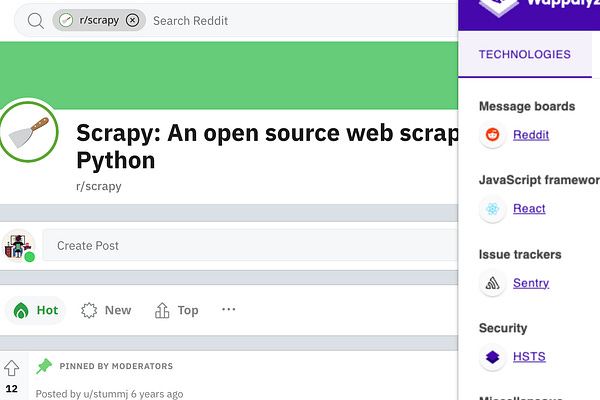Remove the r/scrapy search filter
Screen dimensions: 600x400
(132, 20)
